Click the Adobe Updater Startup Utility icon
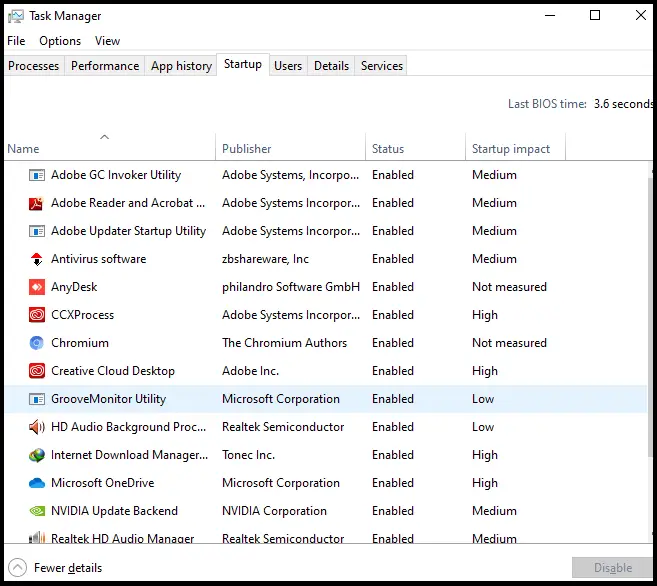657x586 pixels. click(37, 231)
